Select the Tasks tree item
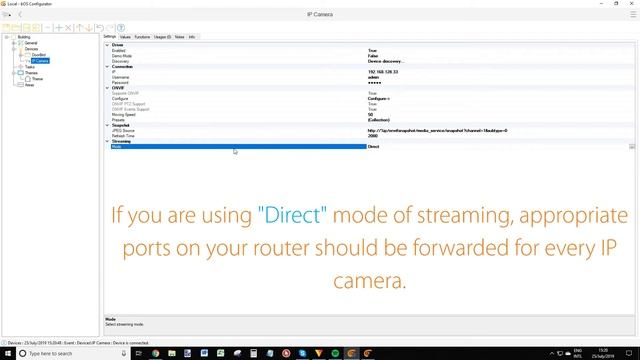The image size is (640, 360). (30, 67)
